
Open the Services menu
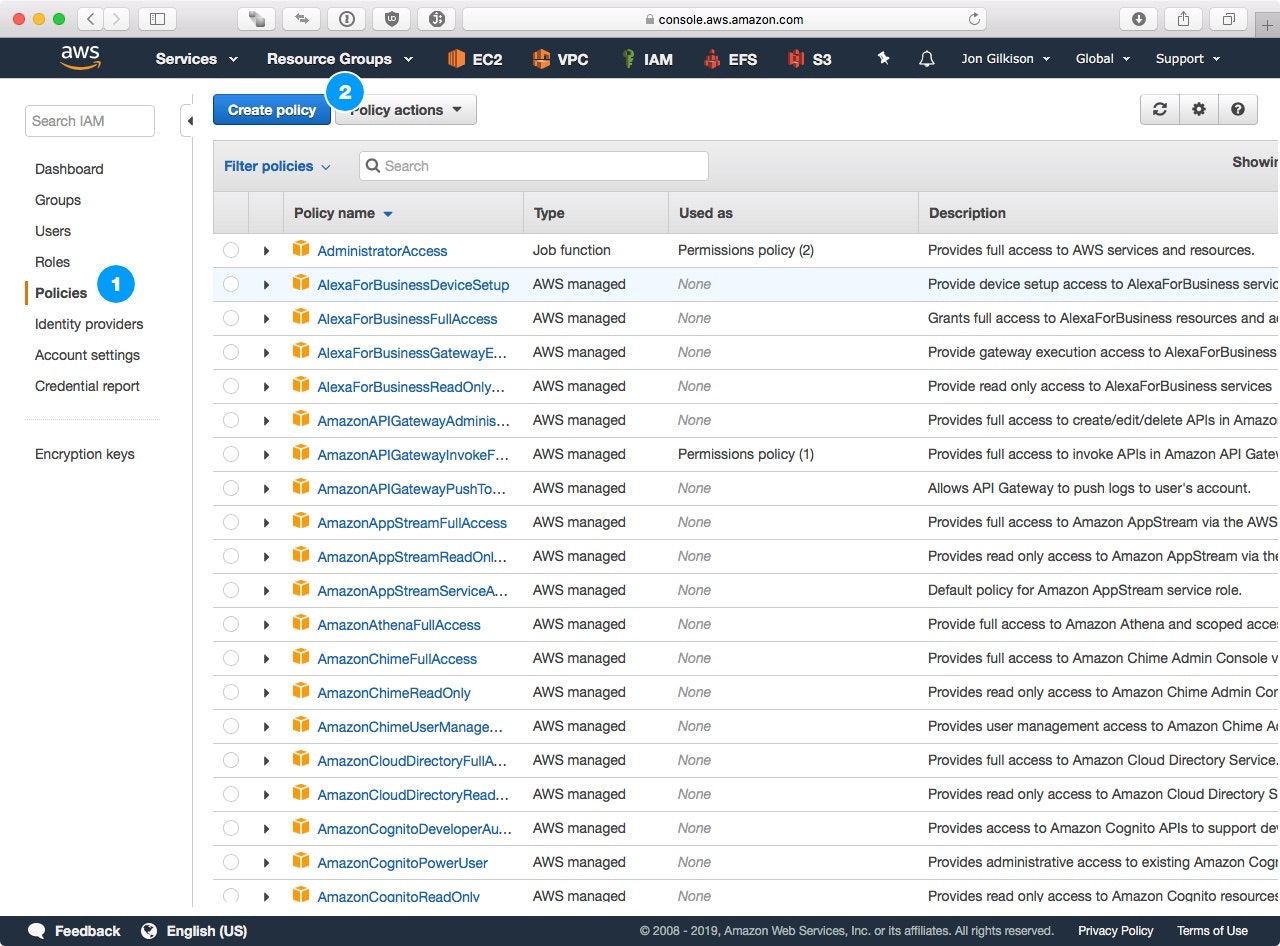[x=197, y=59]
